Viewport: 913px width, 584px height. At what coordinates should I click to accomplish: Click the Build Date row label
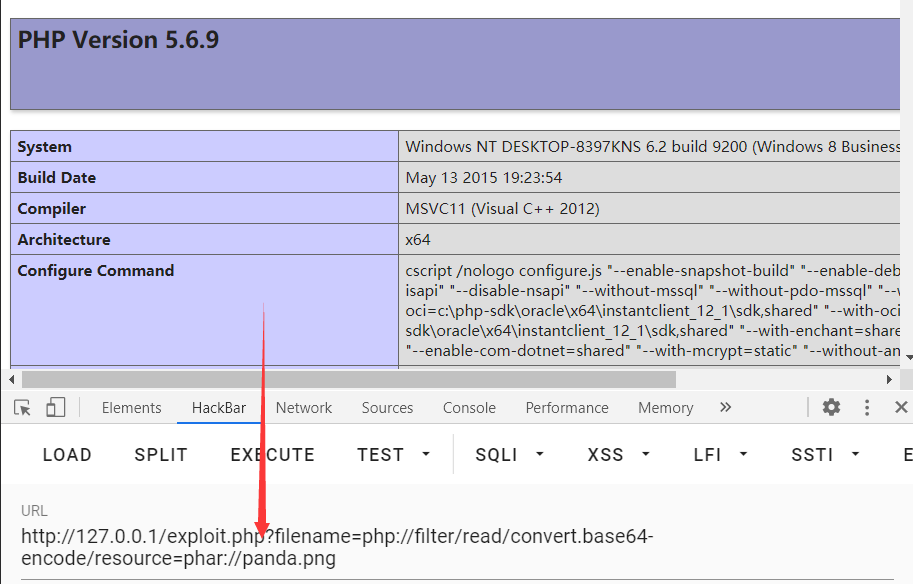click(x=56, y=178)
